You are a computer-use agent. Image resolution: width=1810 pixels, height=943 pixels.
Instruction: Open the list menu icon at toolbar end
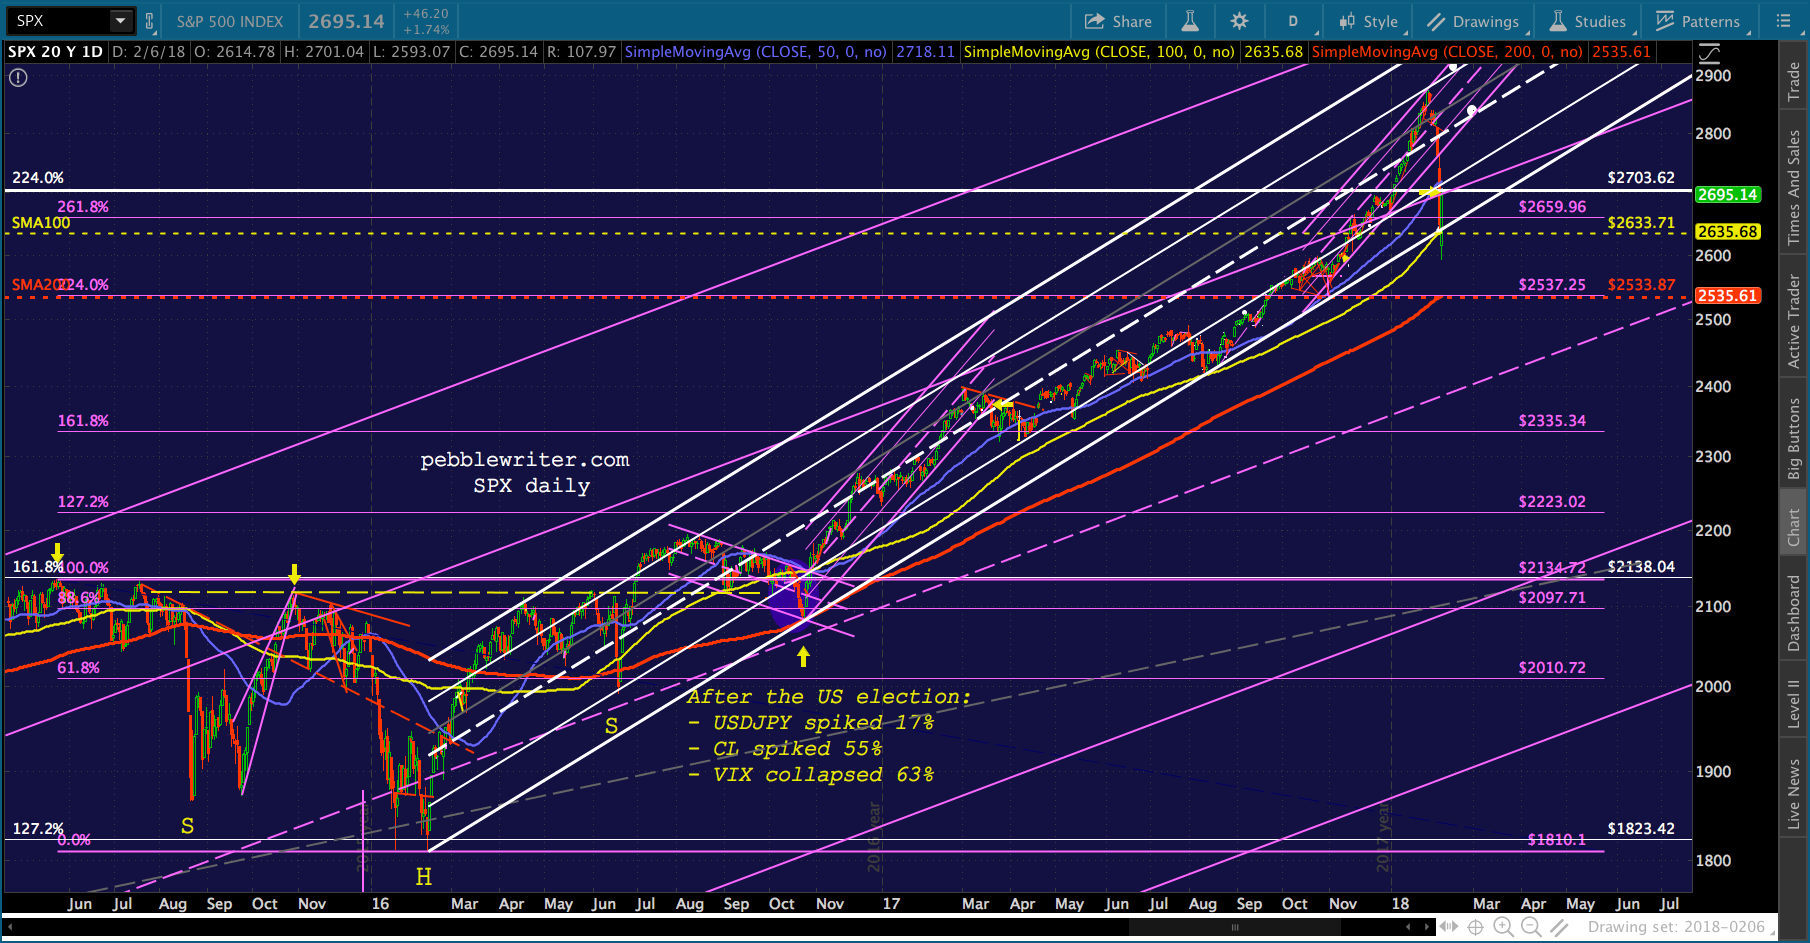(1783, 21)
